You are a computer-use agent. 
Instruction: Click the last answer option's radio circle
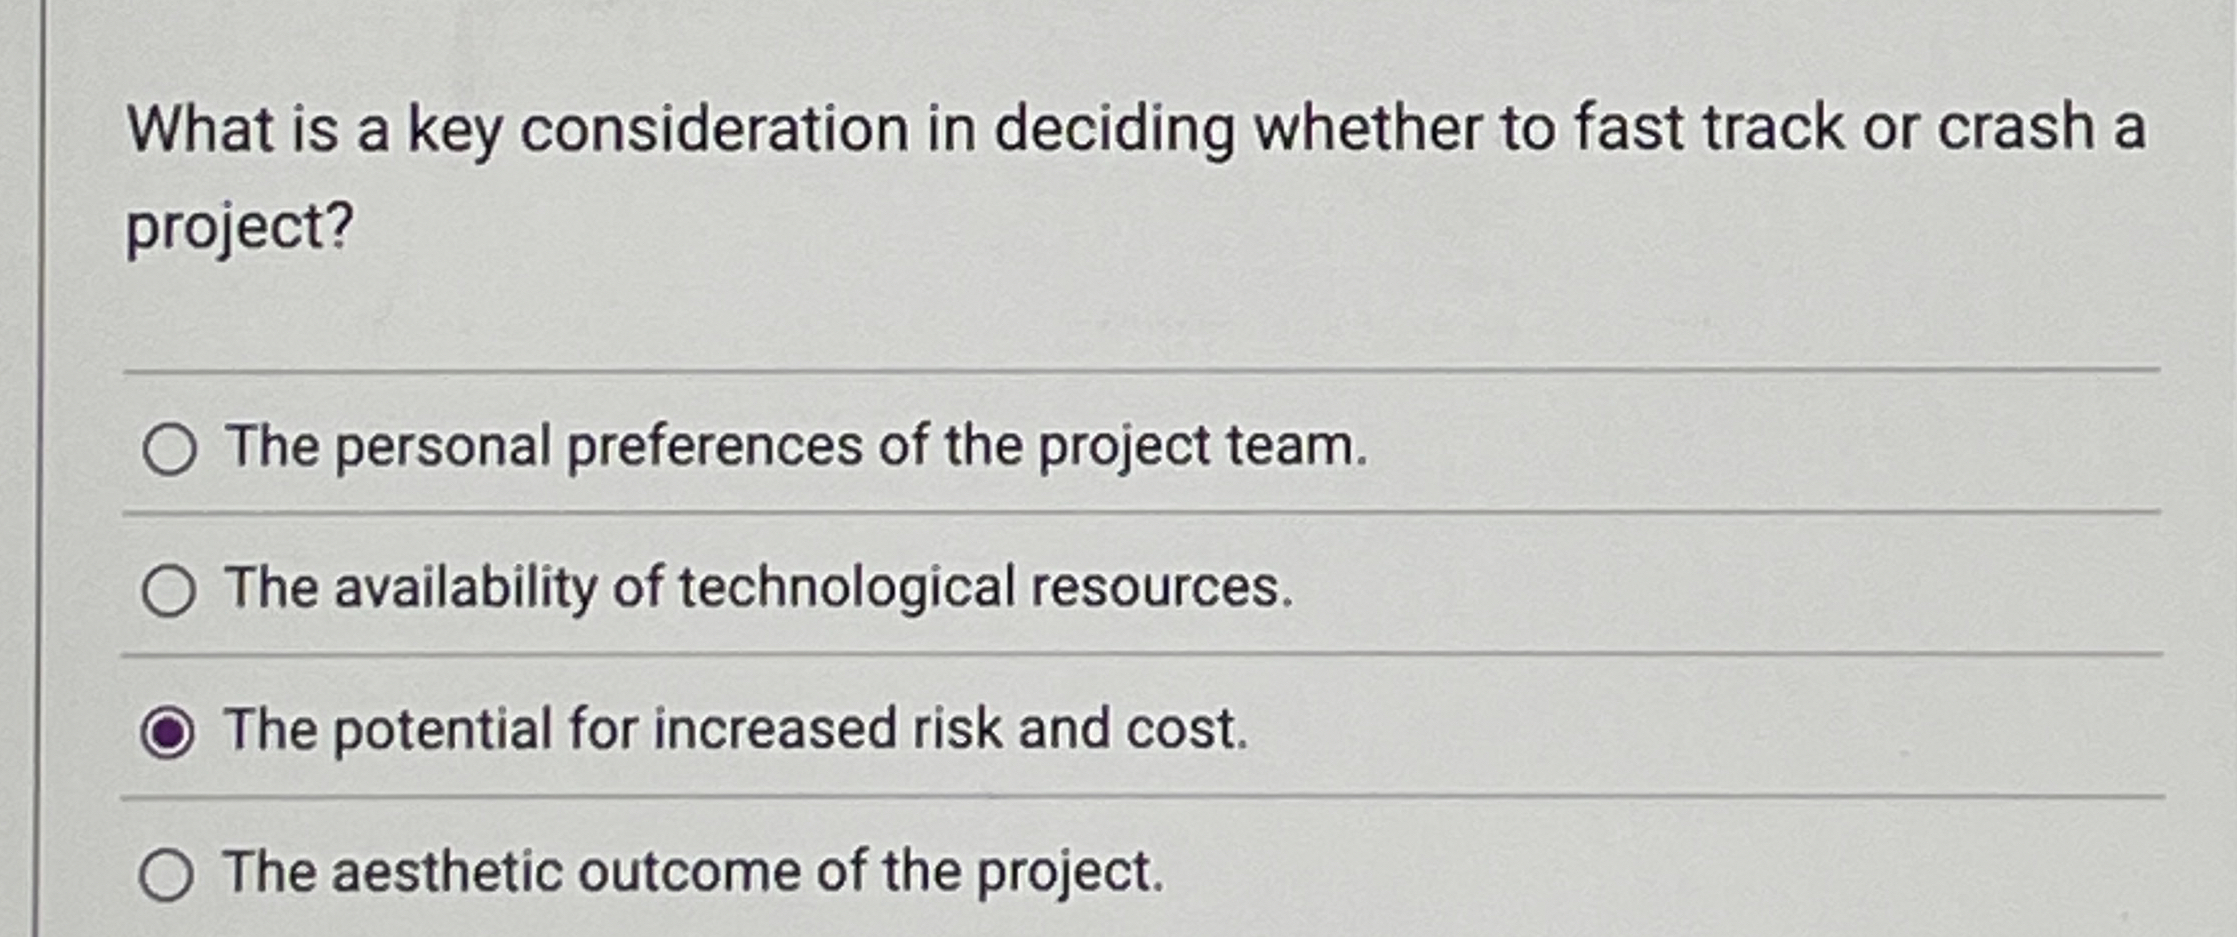(x=170, y=872)
